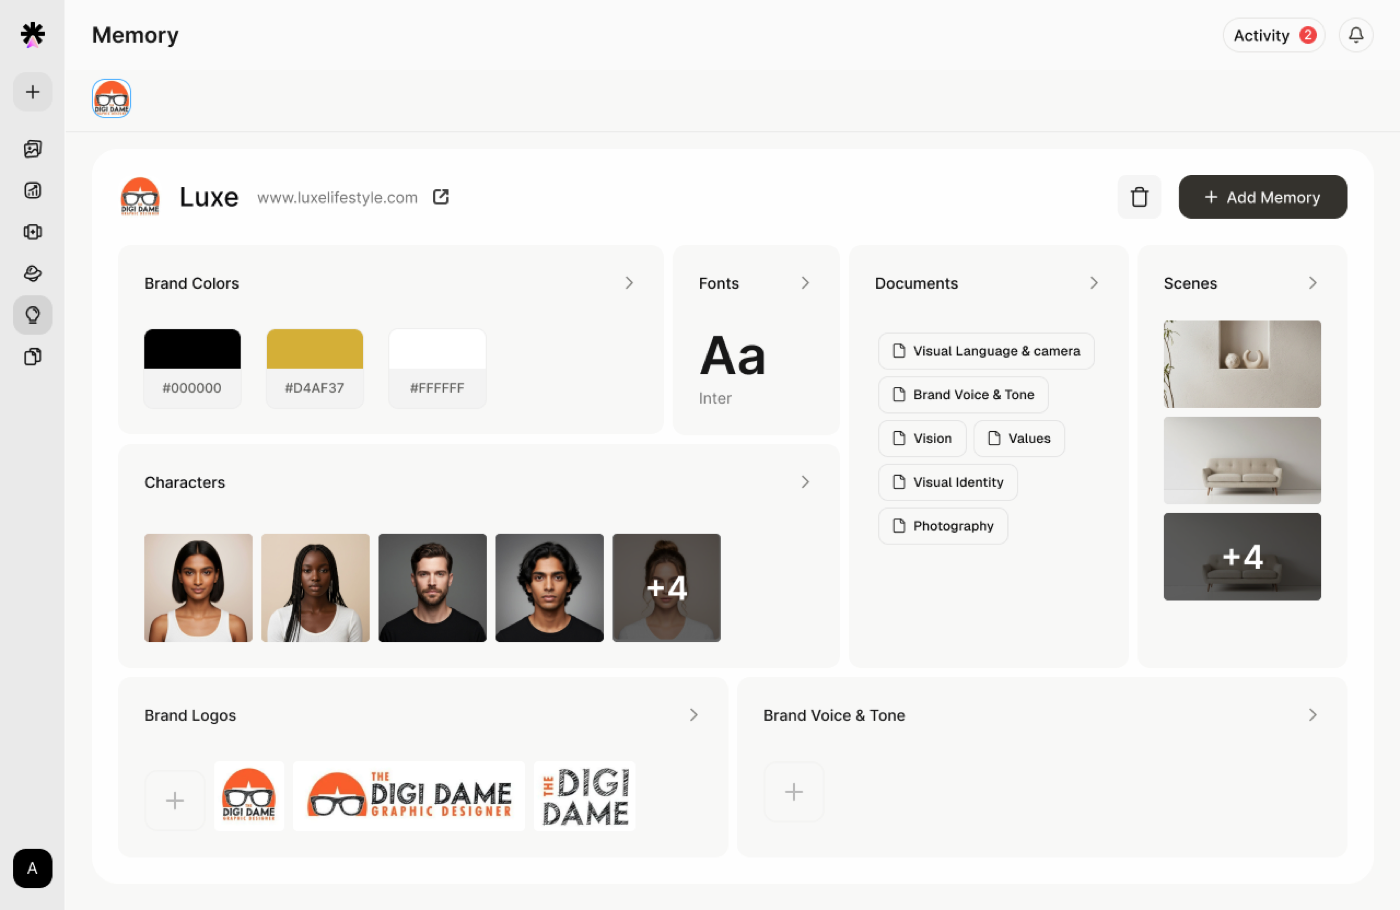
Task: Open the scene with wall niche and vases
Action: pos(1242,364)
